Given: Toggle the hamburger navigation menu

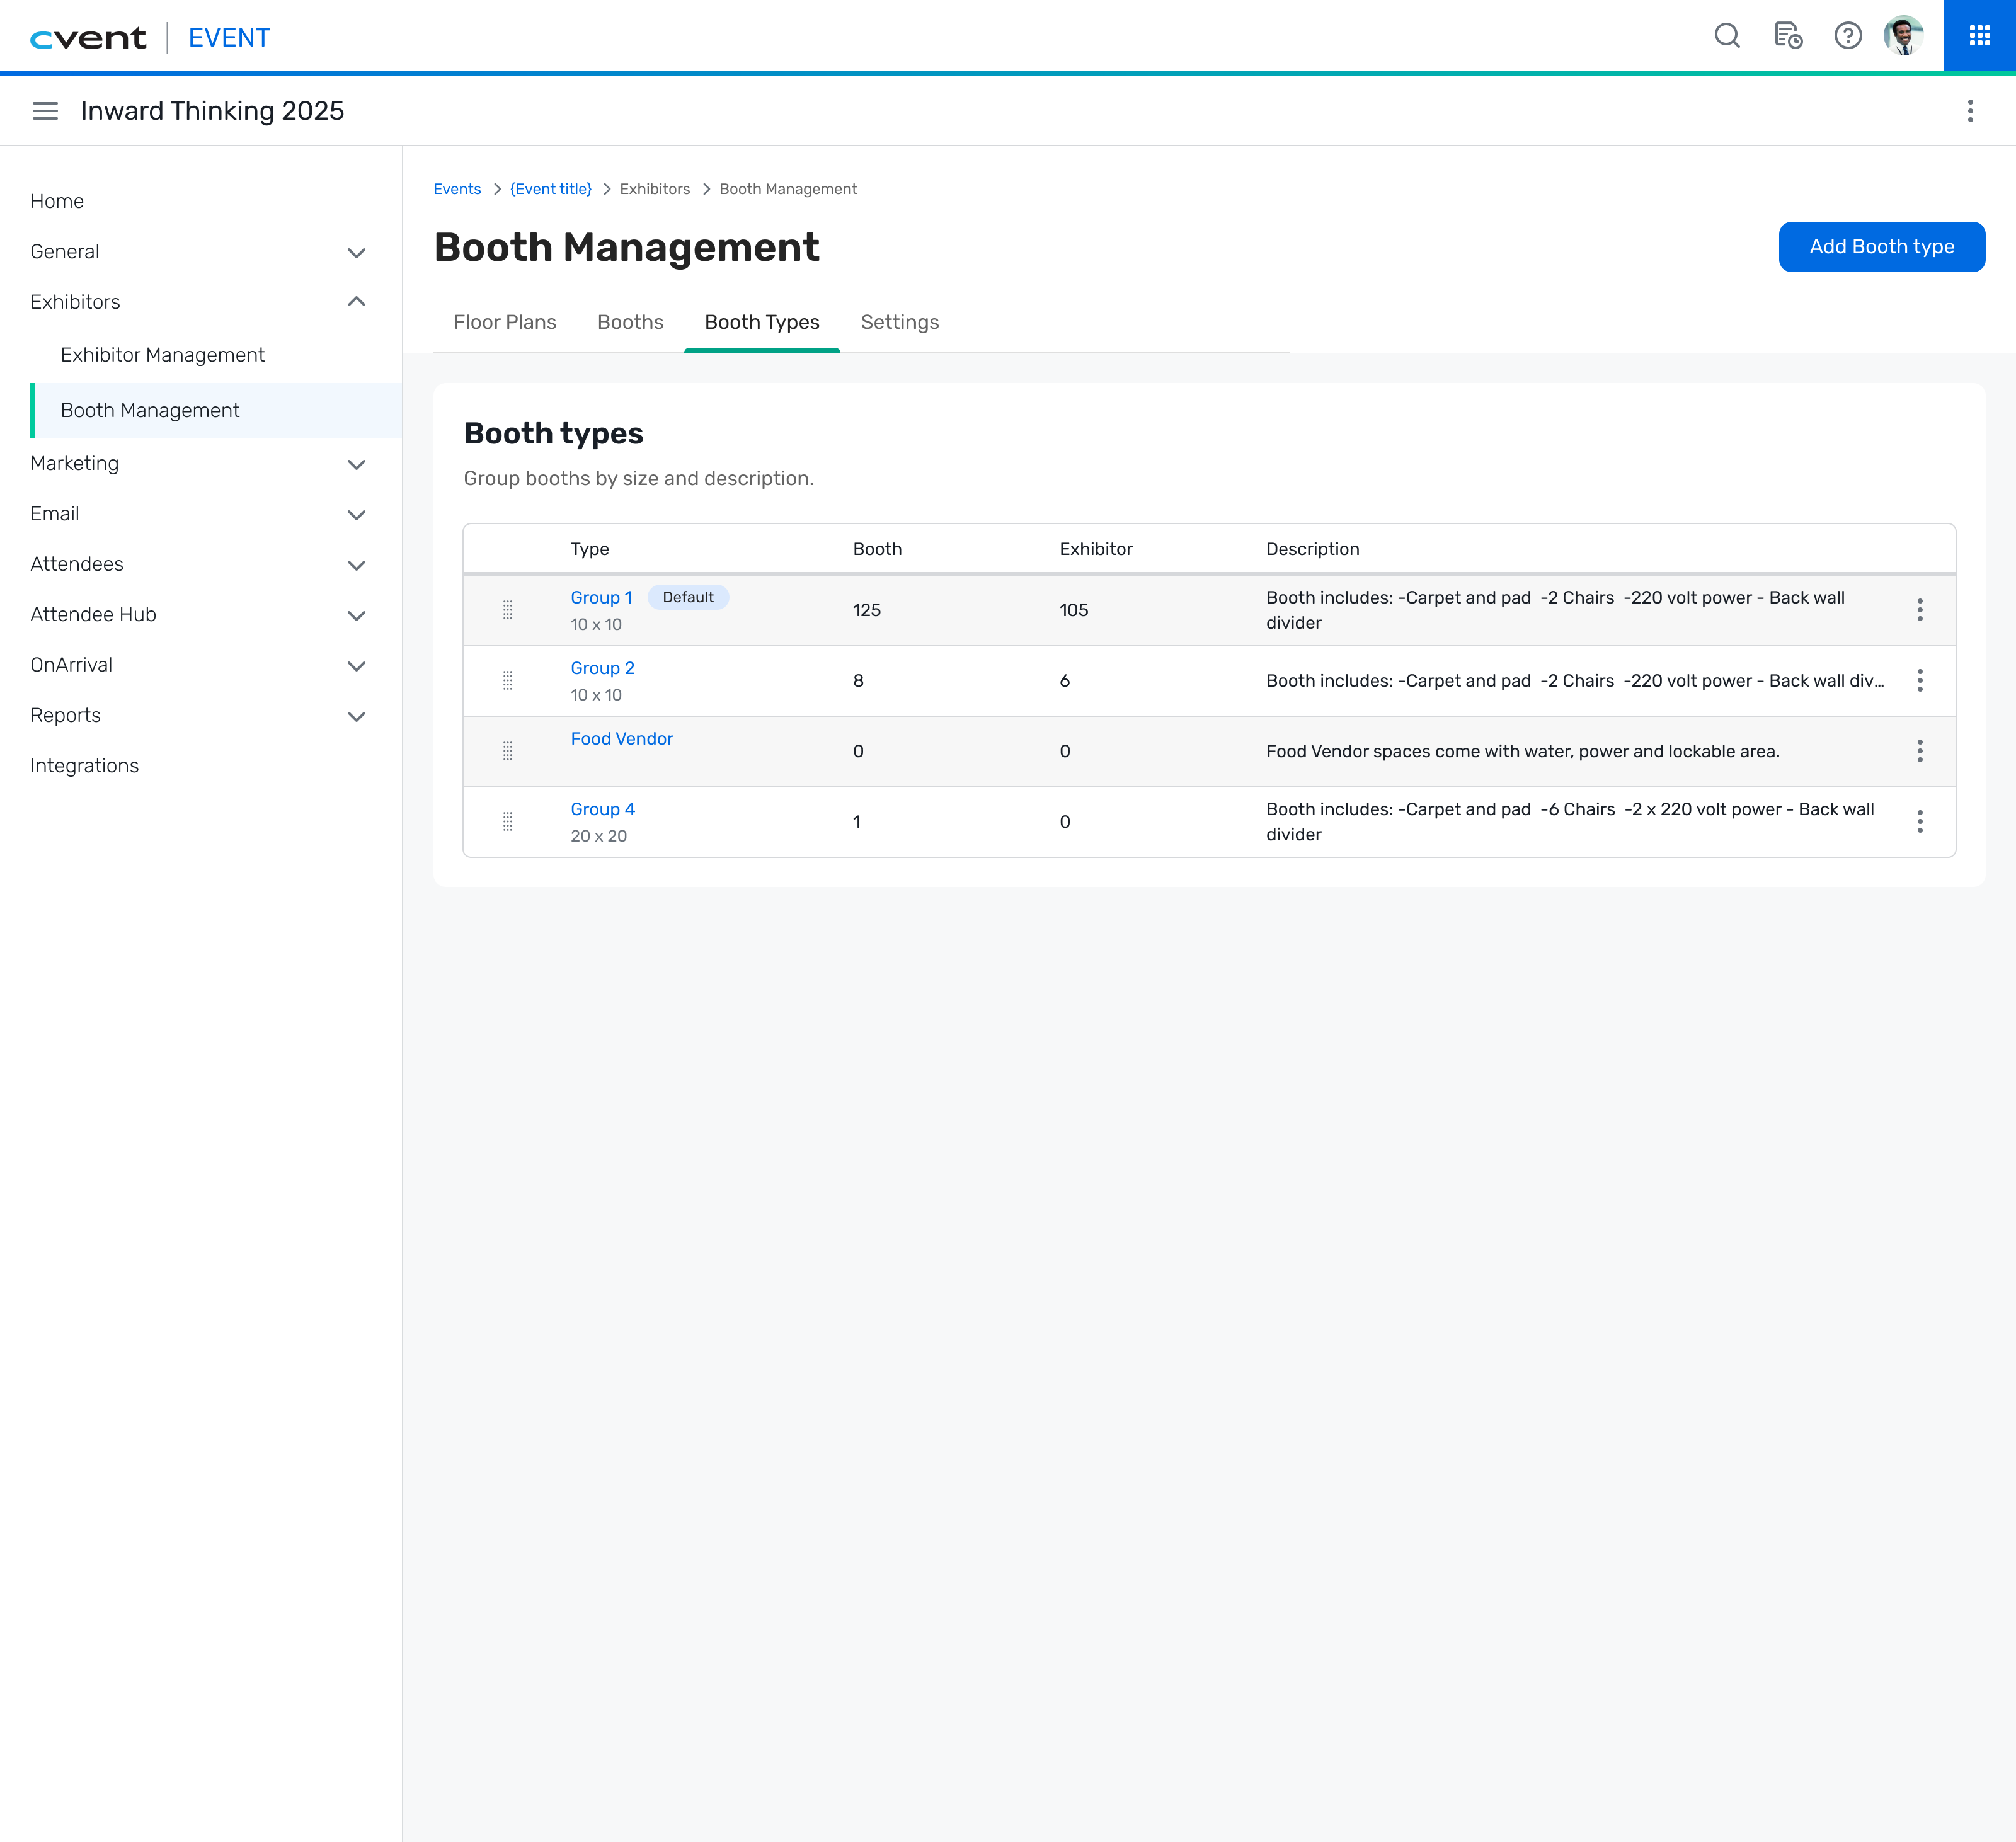Looking at the screenshot, I should pyautogui.click(x=45, y=111).
